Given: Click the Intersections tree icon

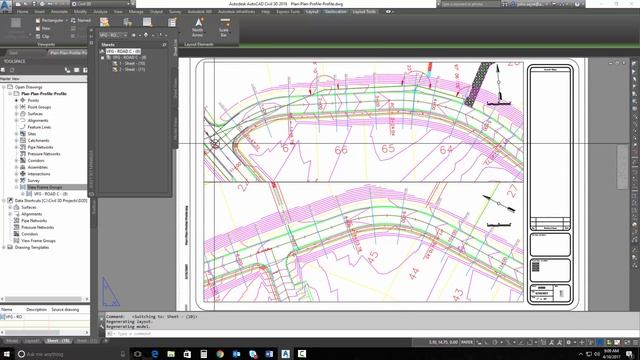Looking at the screenshot, I should pyautogui.click(x=23, y=174).
